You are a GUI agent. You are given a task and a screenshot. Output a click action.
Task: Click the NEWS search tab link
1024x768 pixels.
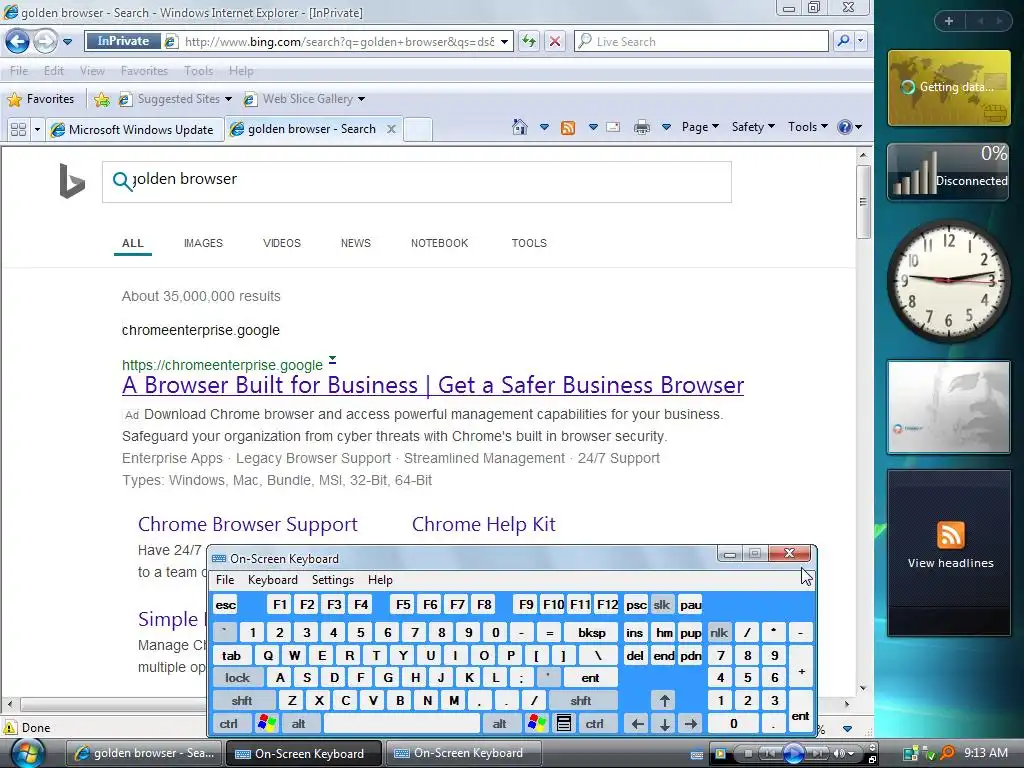coord(355,243)
